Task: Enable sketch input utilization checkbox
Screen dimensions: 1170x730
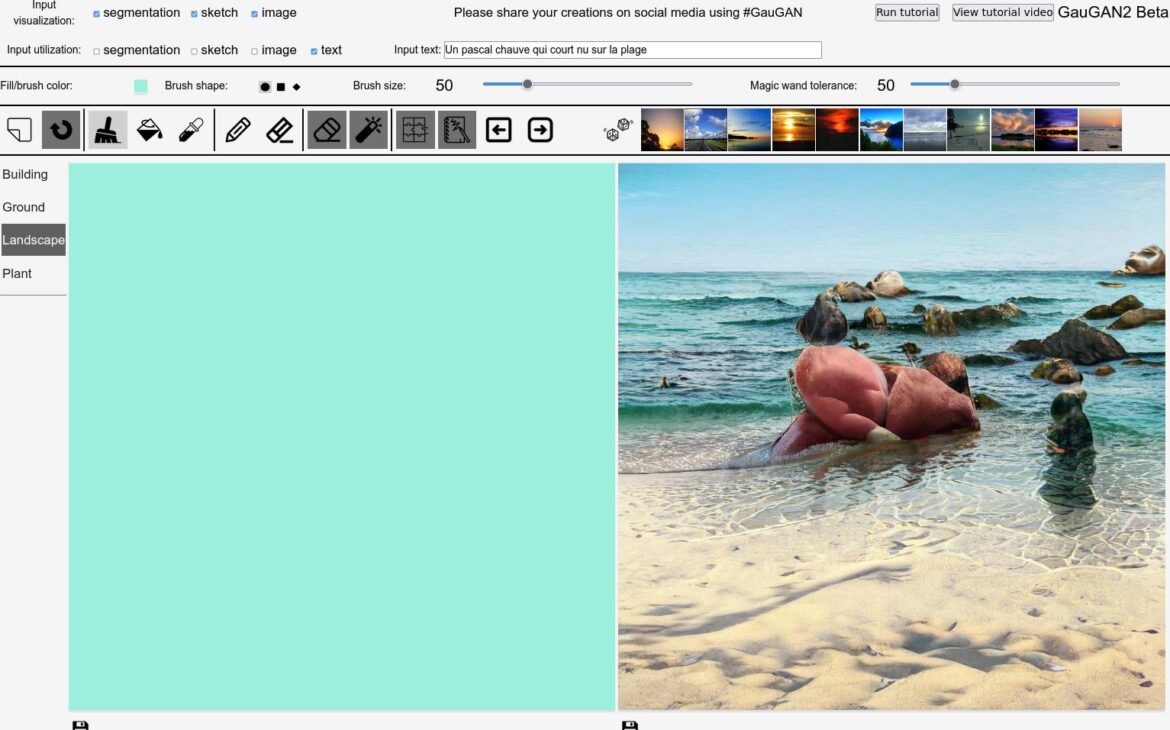Action: click(194, 51)
